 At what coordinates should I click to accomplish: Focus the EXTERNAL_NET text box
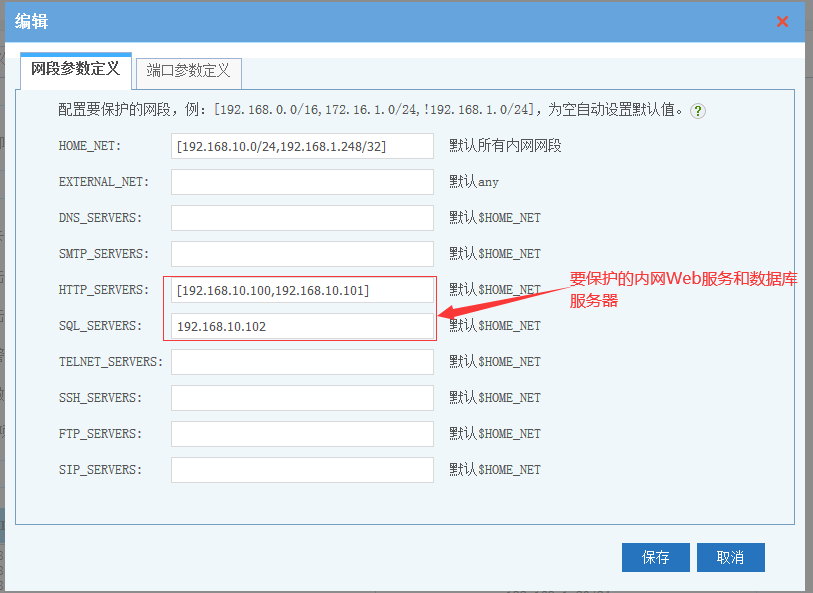point(302,182)
